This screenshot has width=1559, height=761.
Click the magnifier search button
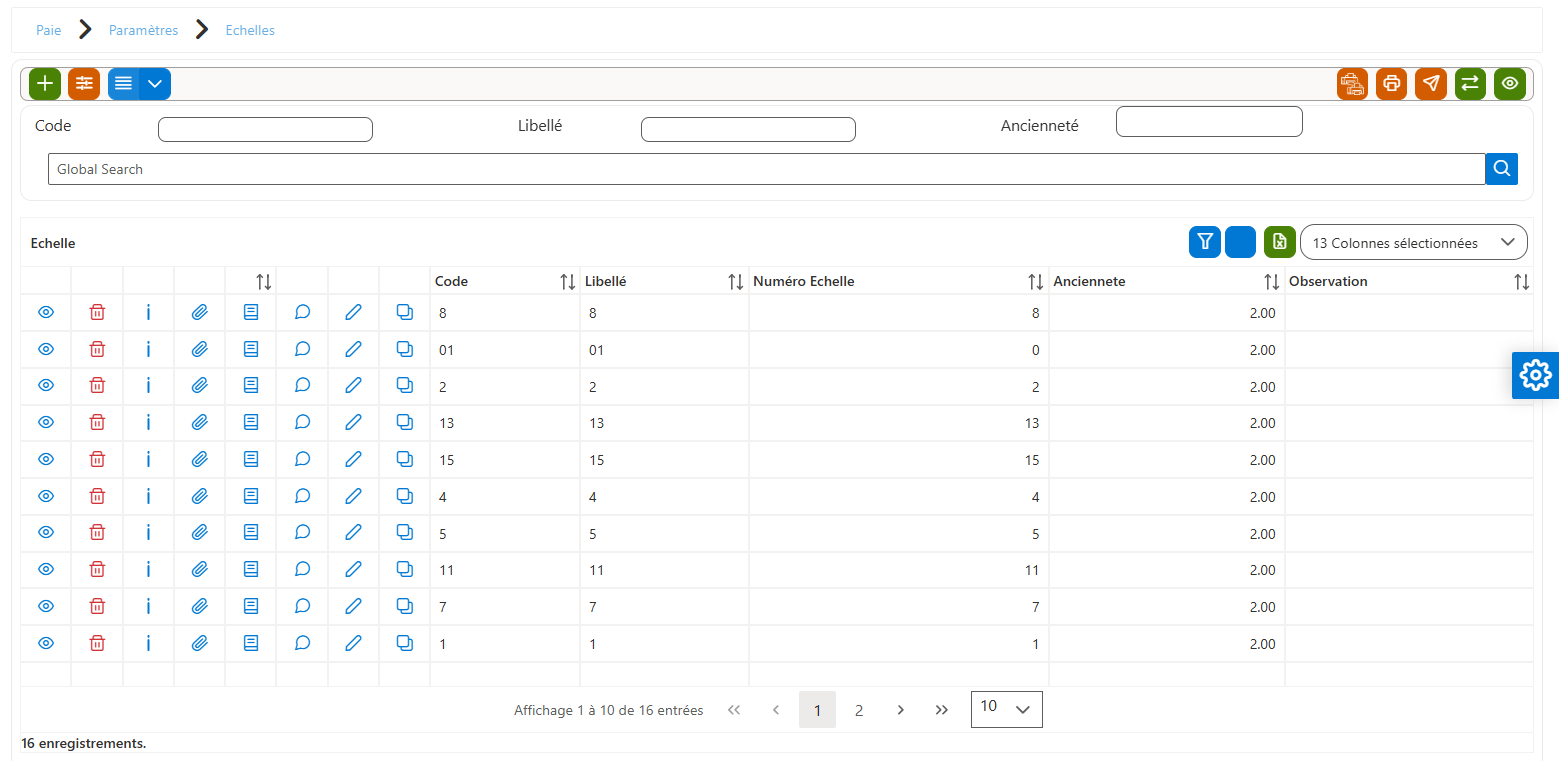click(x=1502, y=169)
